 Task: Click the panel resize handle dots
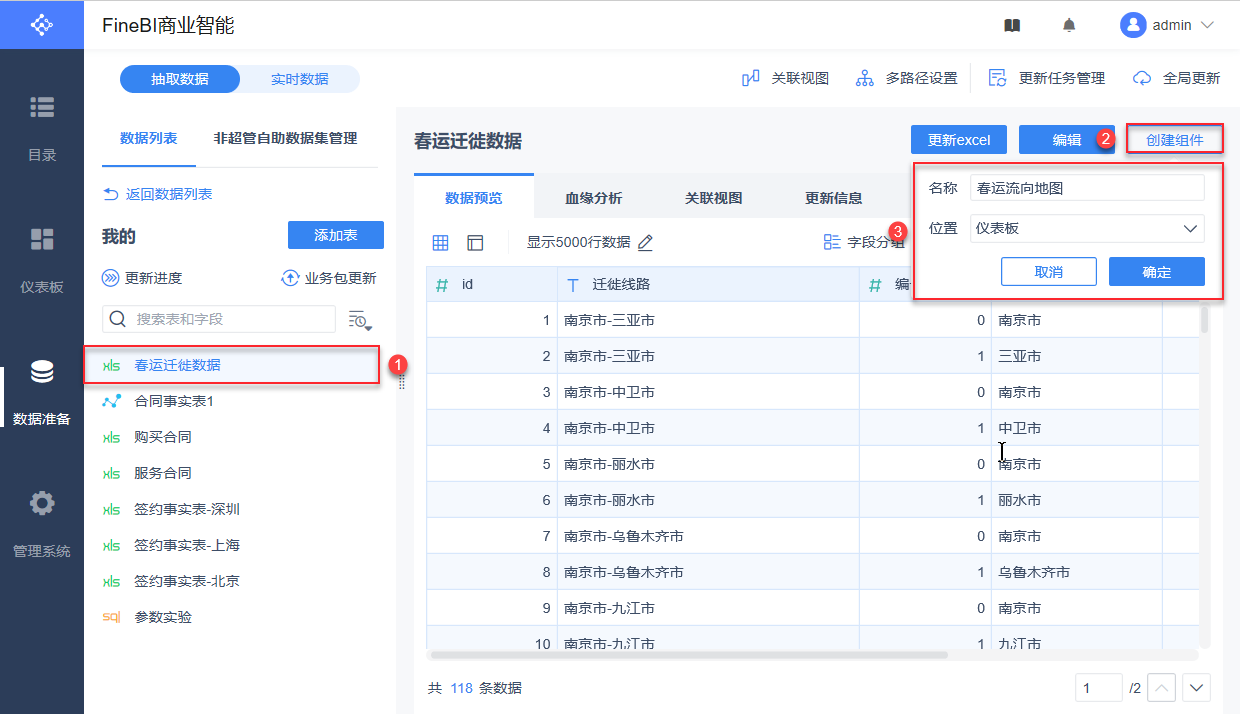tap(401, 383)
